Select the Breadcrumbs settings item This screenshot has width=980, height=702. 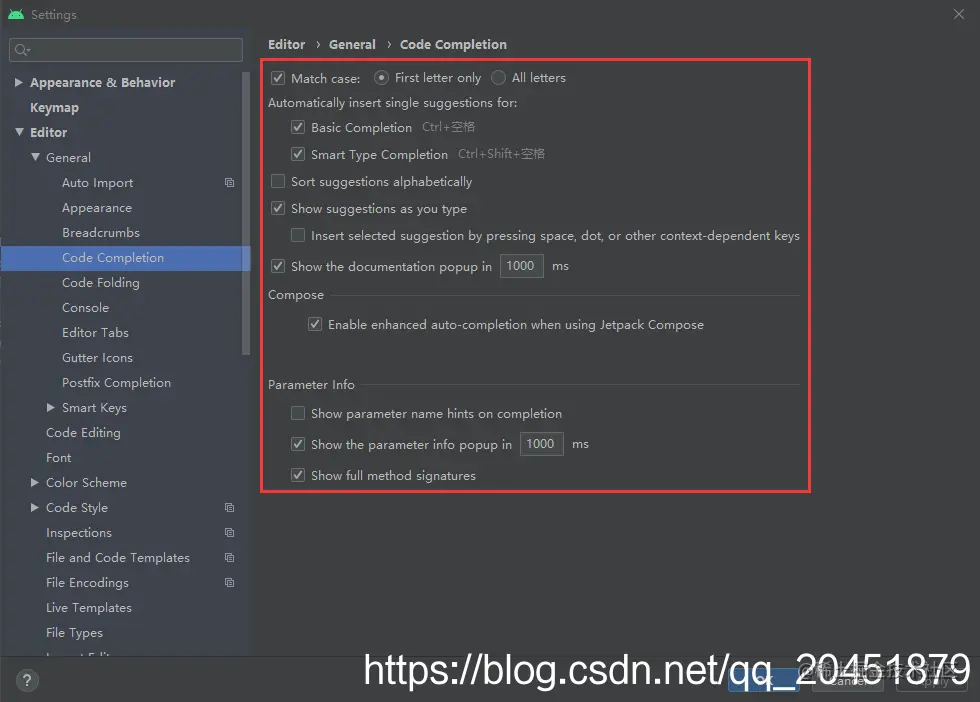pos(101,233)
